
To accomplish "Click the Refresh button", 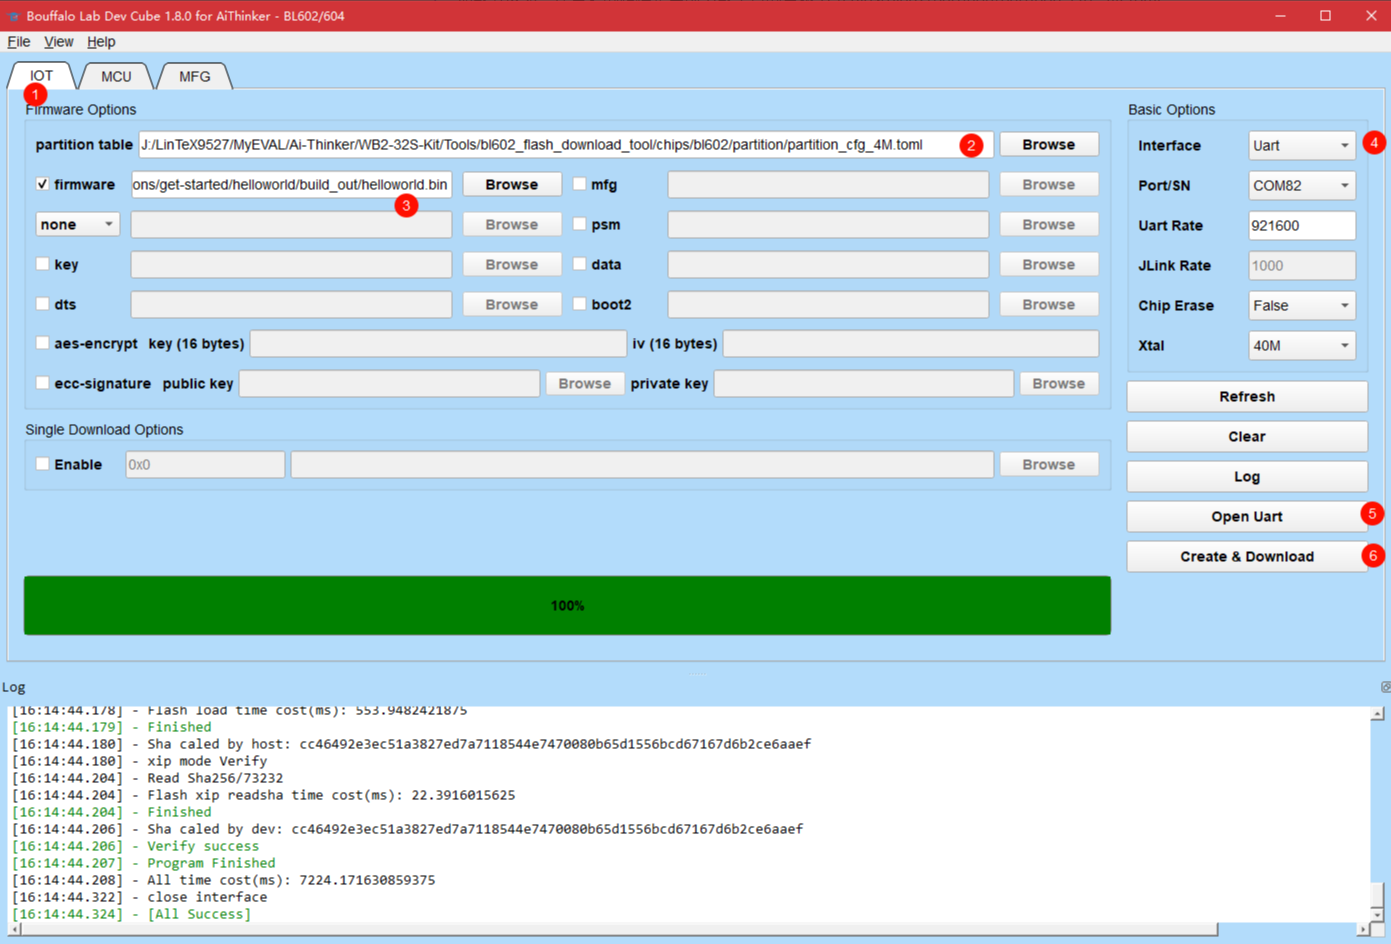I will click(1247, 396).
